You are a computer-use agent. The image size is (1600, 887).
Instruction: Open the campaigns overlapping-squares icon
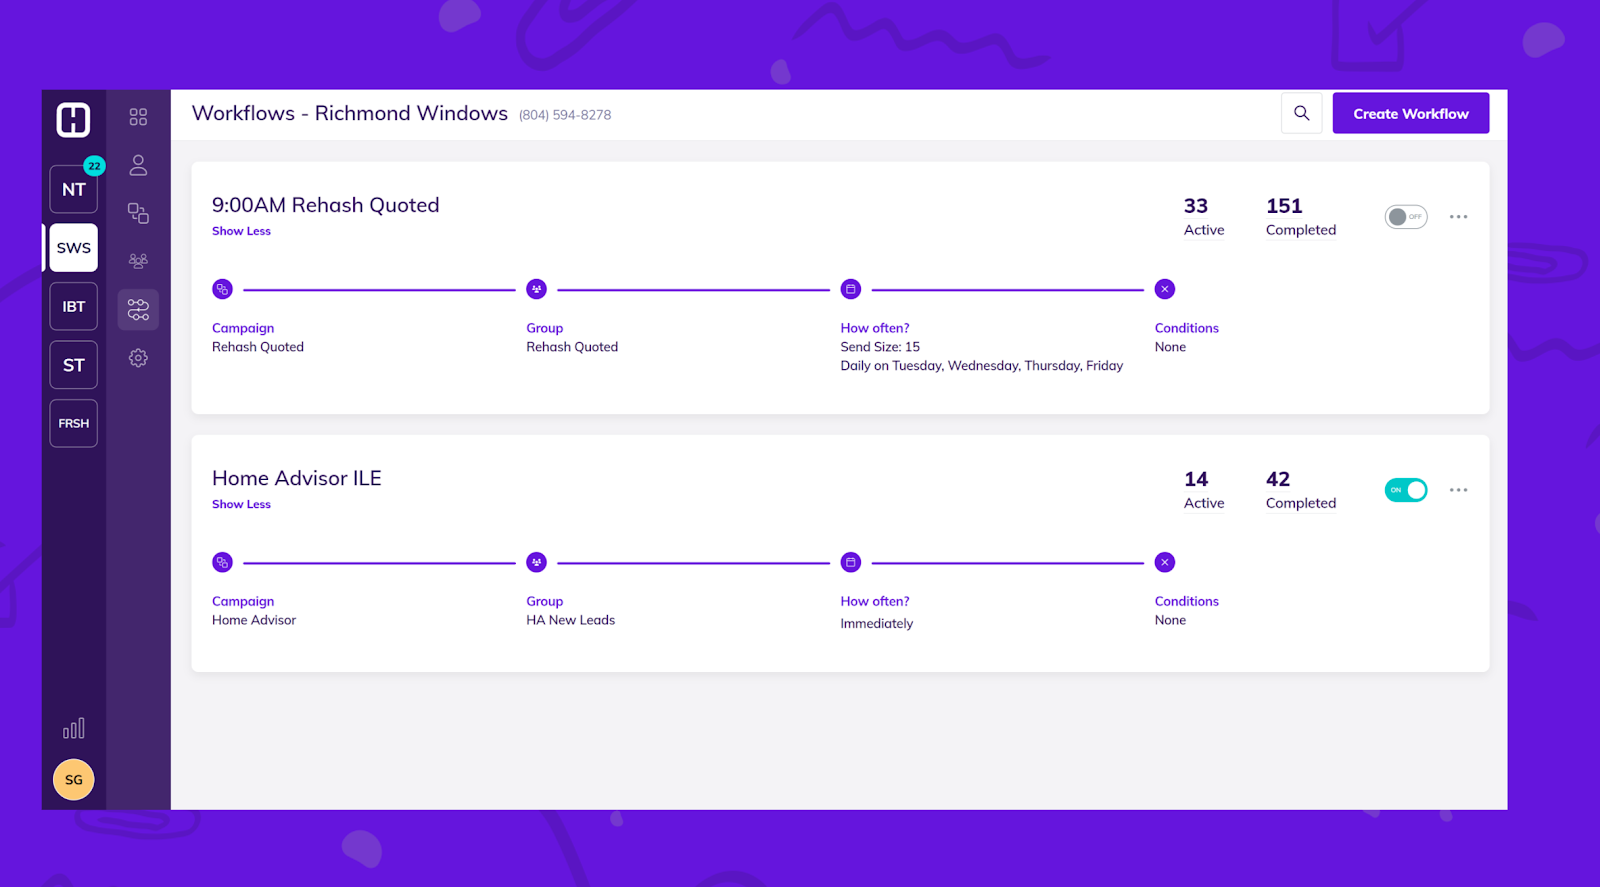[x=138, y=213]
